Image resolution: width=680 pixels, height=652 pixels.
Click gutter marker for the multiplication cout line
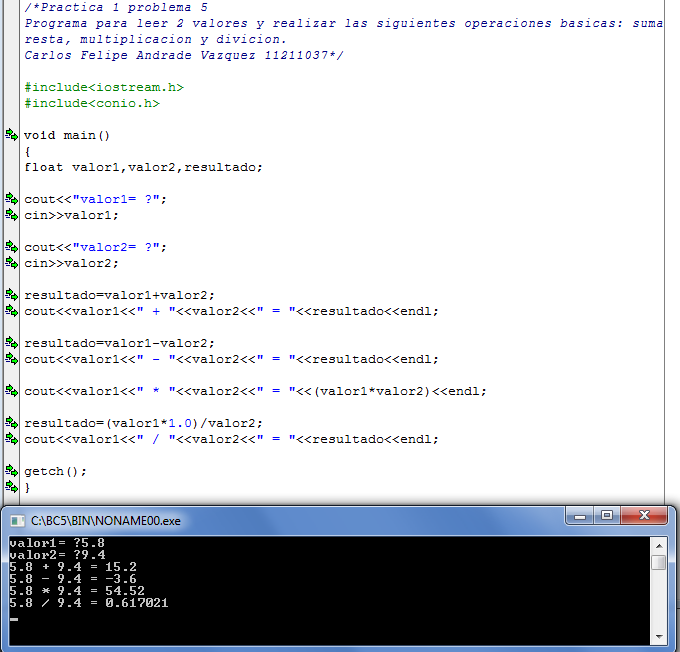pyautogui.click(x=12, y=391)
